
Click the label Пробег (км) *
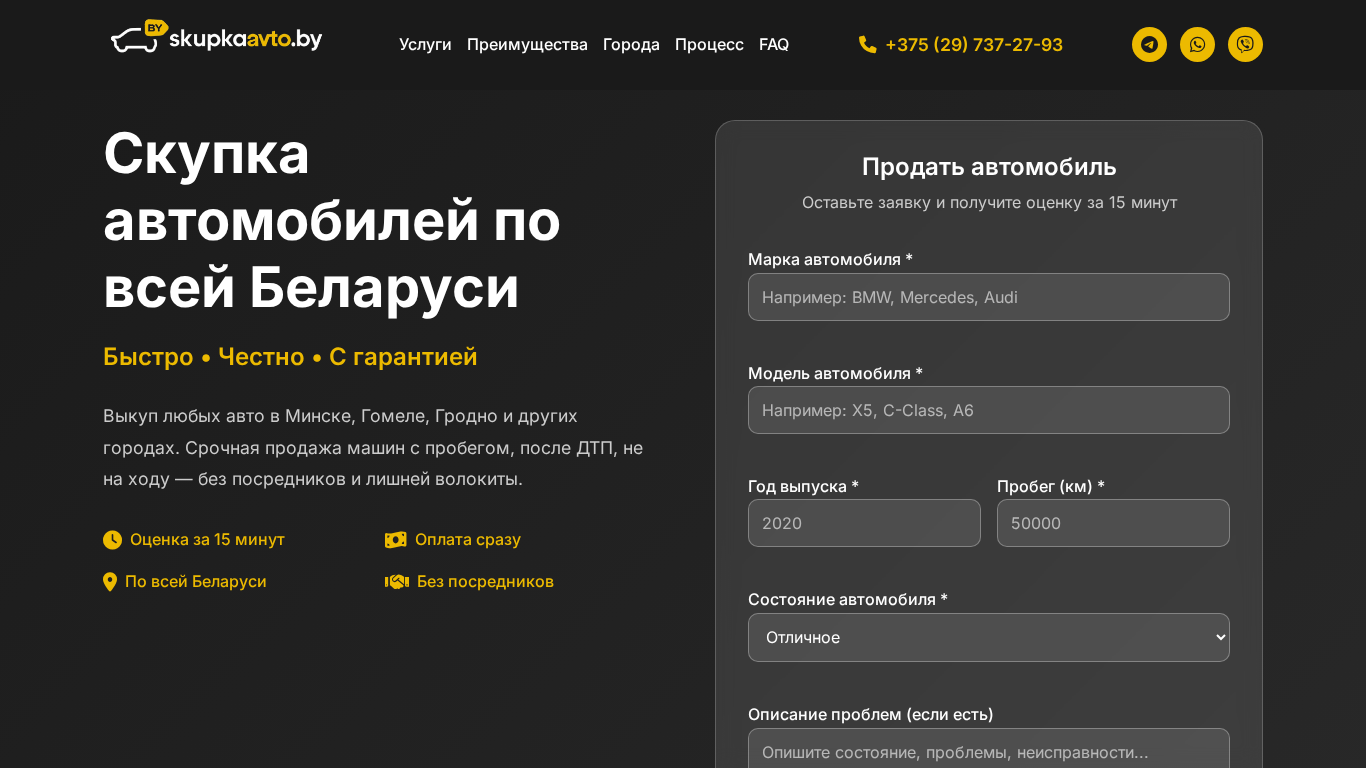coord(1050,487)
